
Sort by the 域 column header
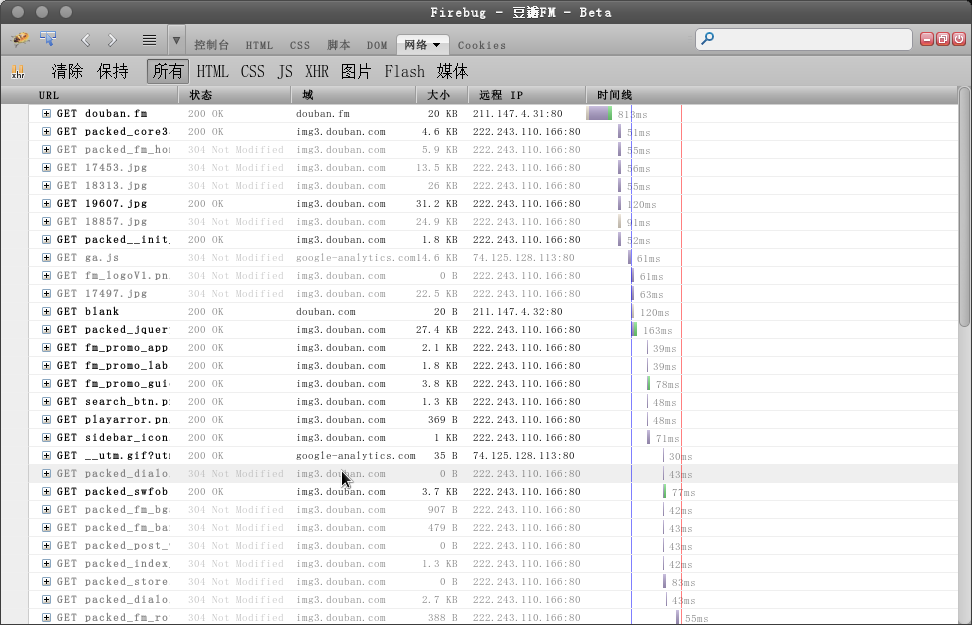point(354,95)
